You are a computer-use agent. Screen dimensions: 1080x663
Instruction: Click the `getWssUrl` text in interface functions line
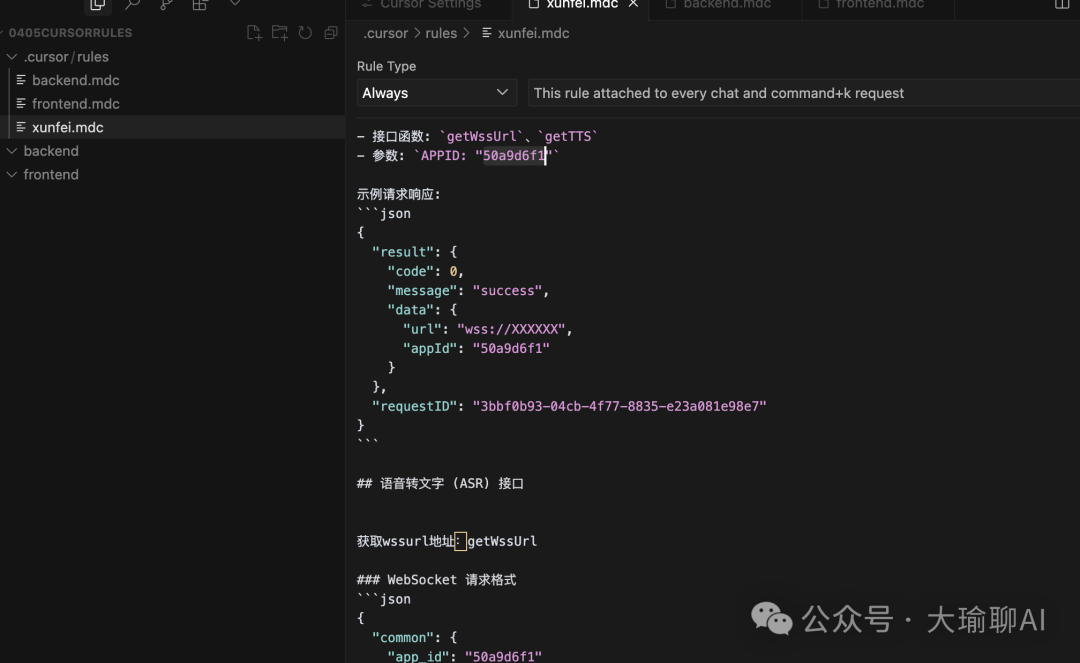tap(481, 136)
